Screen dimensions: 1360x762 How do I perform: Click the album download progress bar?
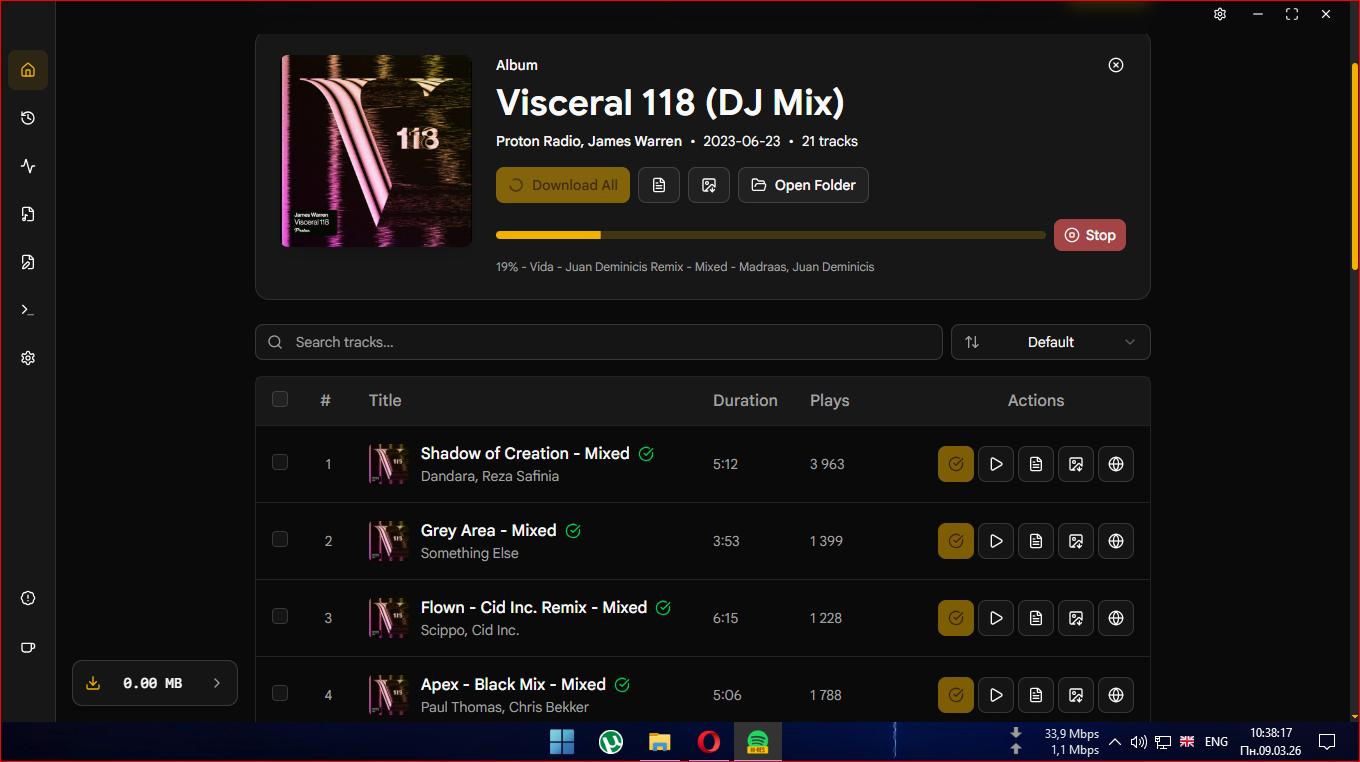point(770,235)
